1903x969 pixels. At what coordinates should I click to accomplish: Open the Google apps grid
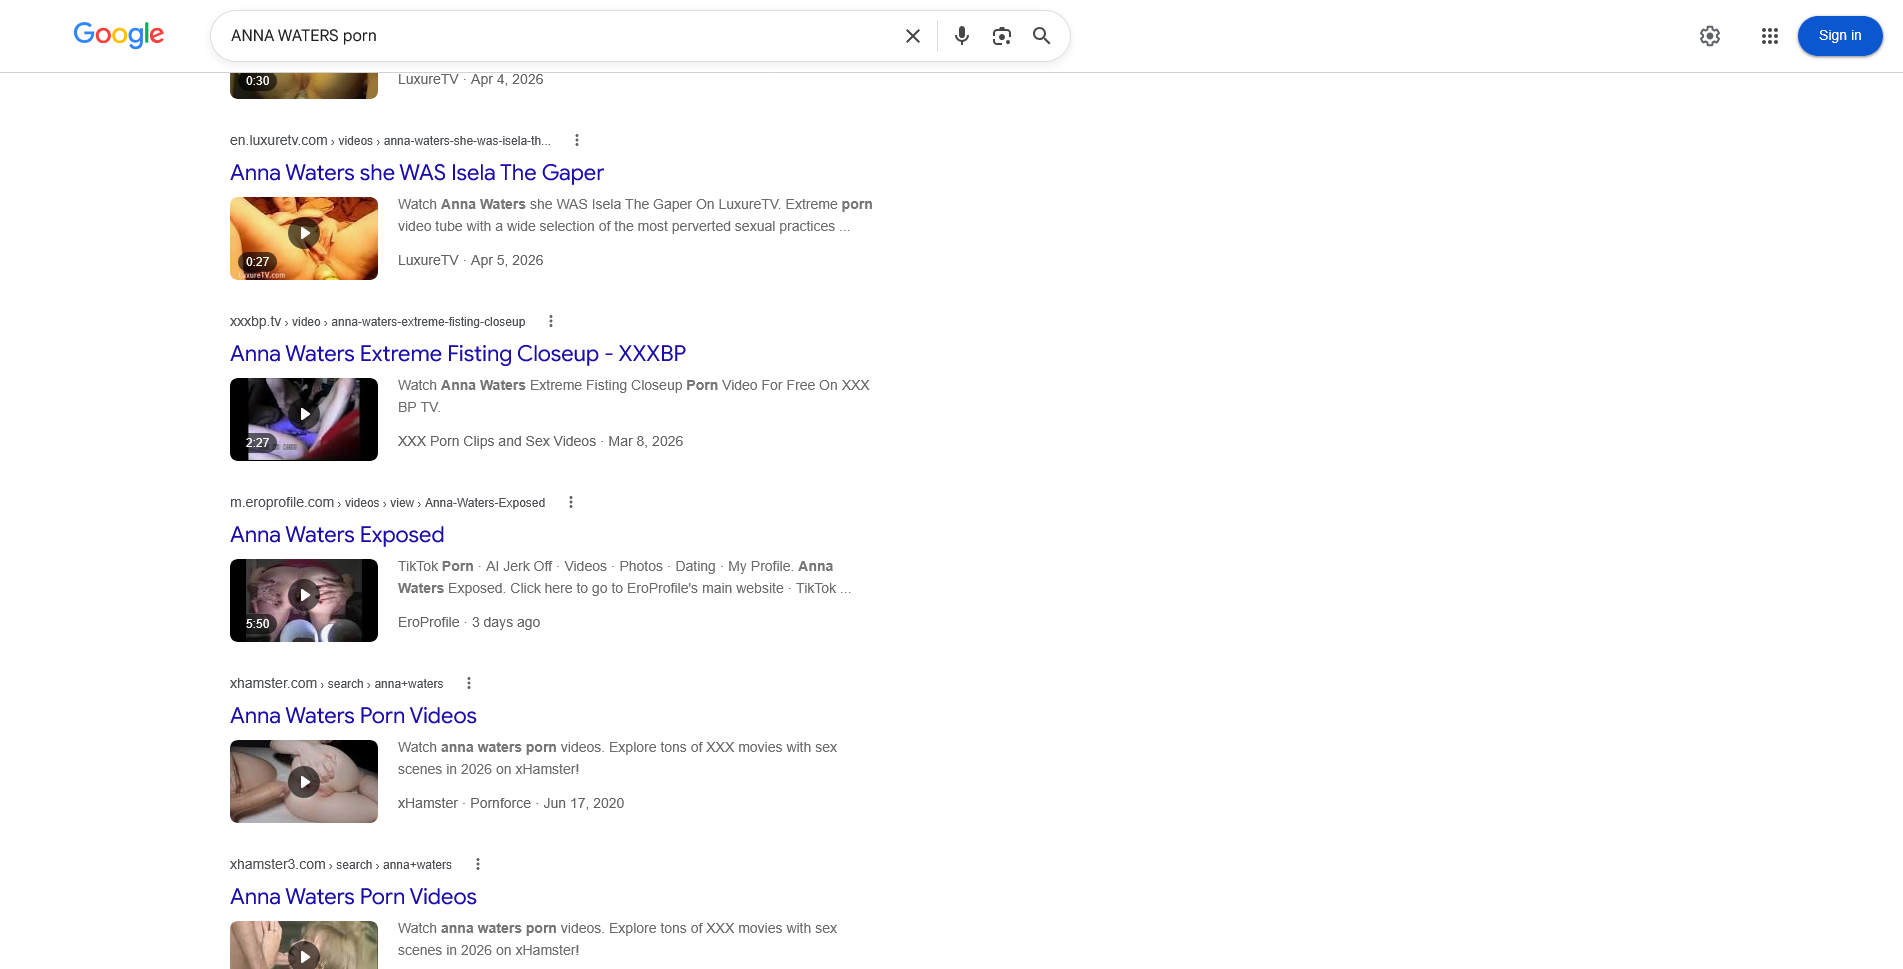1770,36
